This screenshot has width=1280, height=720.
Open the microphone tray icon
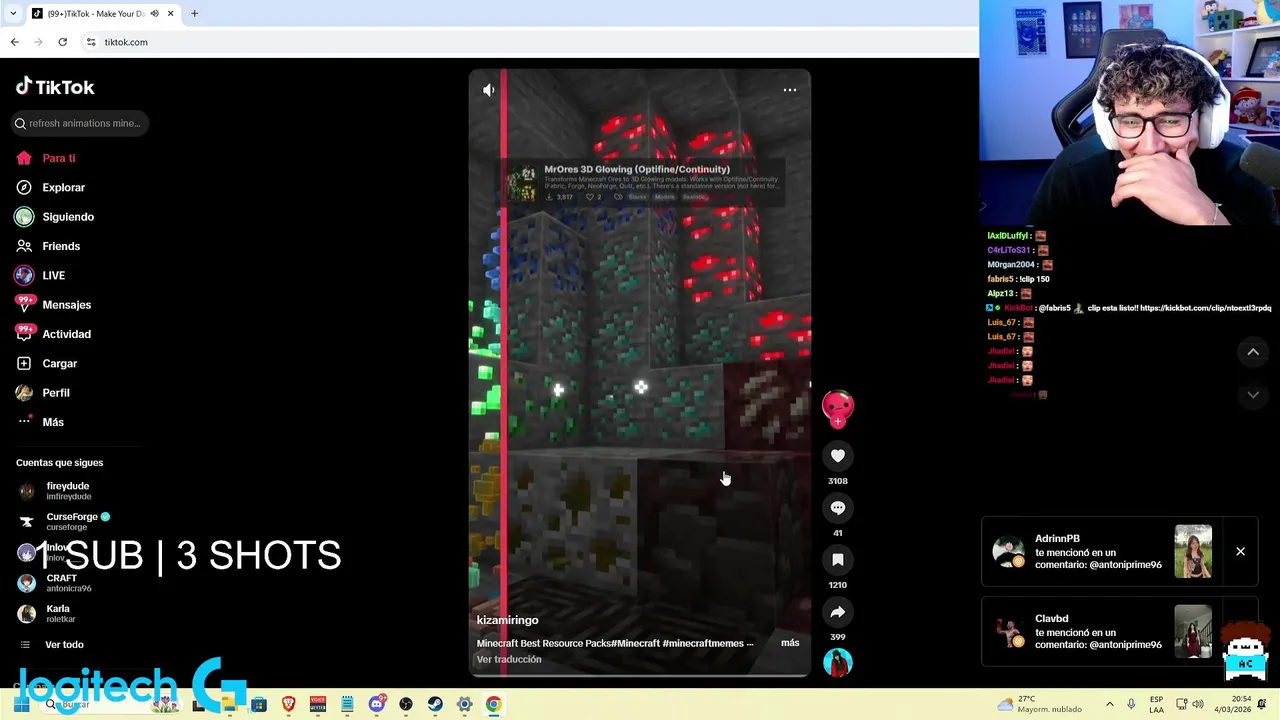coord(1131,705)
